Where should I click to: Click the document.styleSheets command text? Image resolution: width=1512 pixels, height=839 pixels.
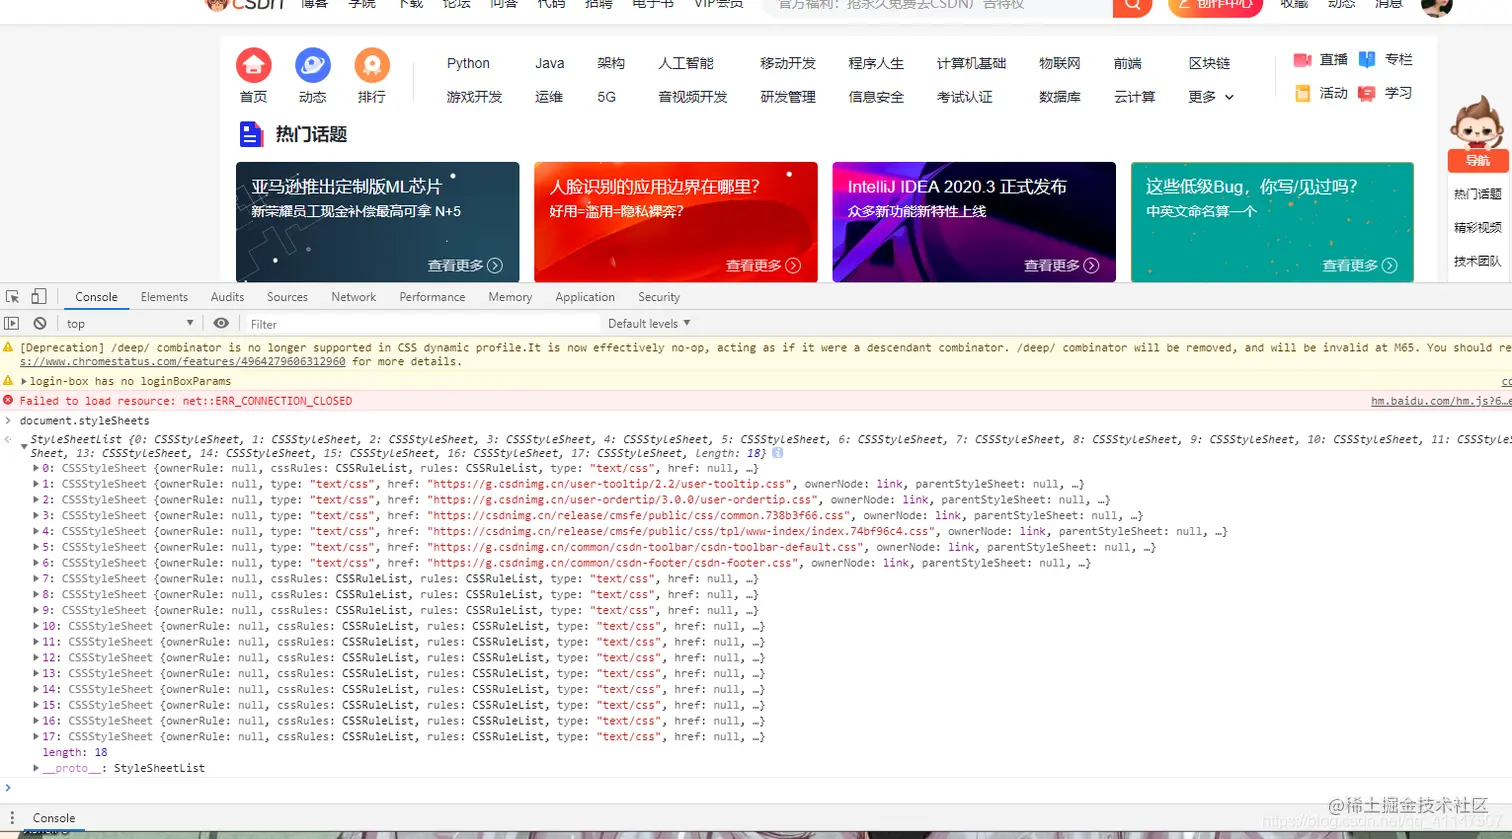84,421
